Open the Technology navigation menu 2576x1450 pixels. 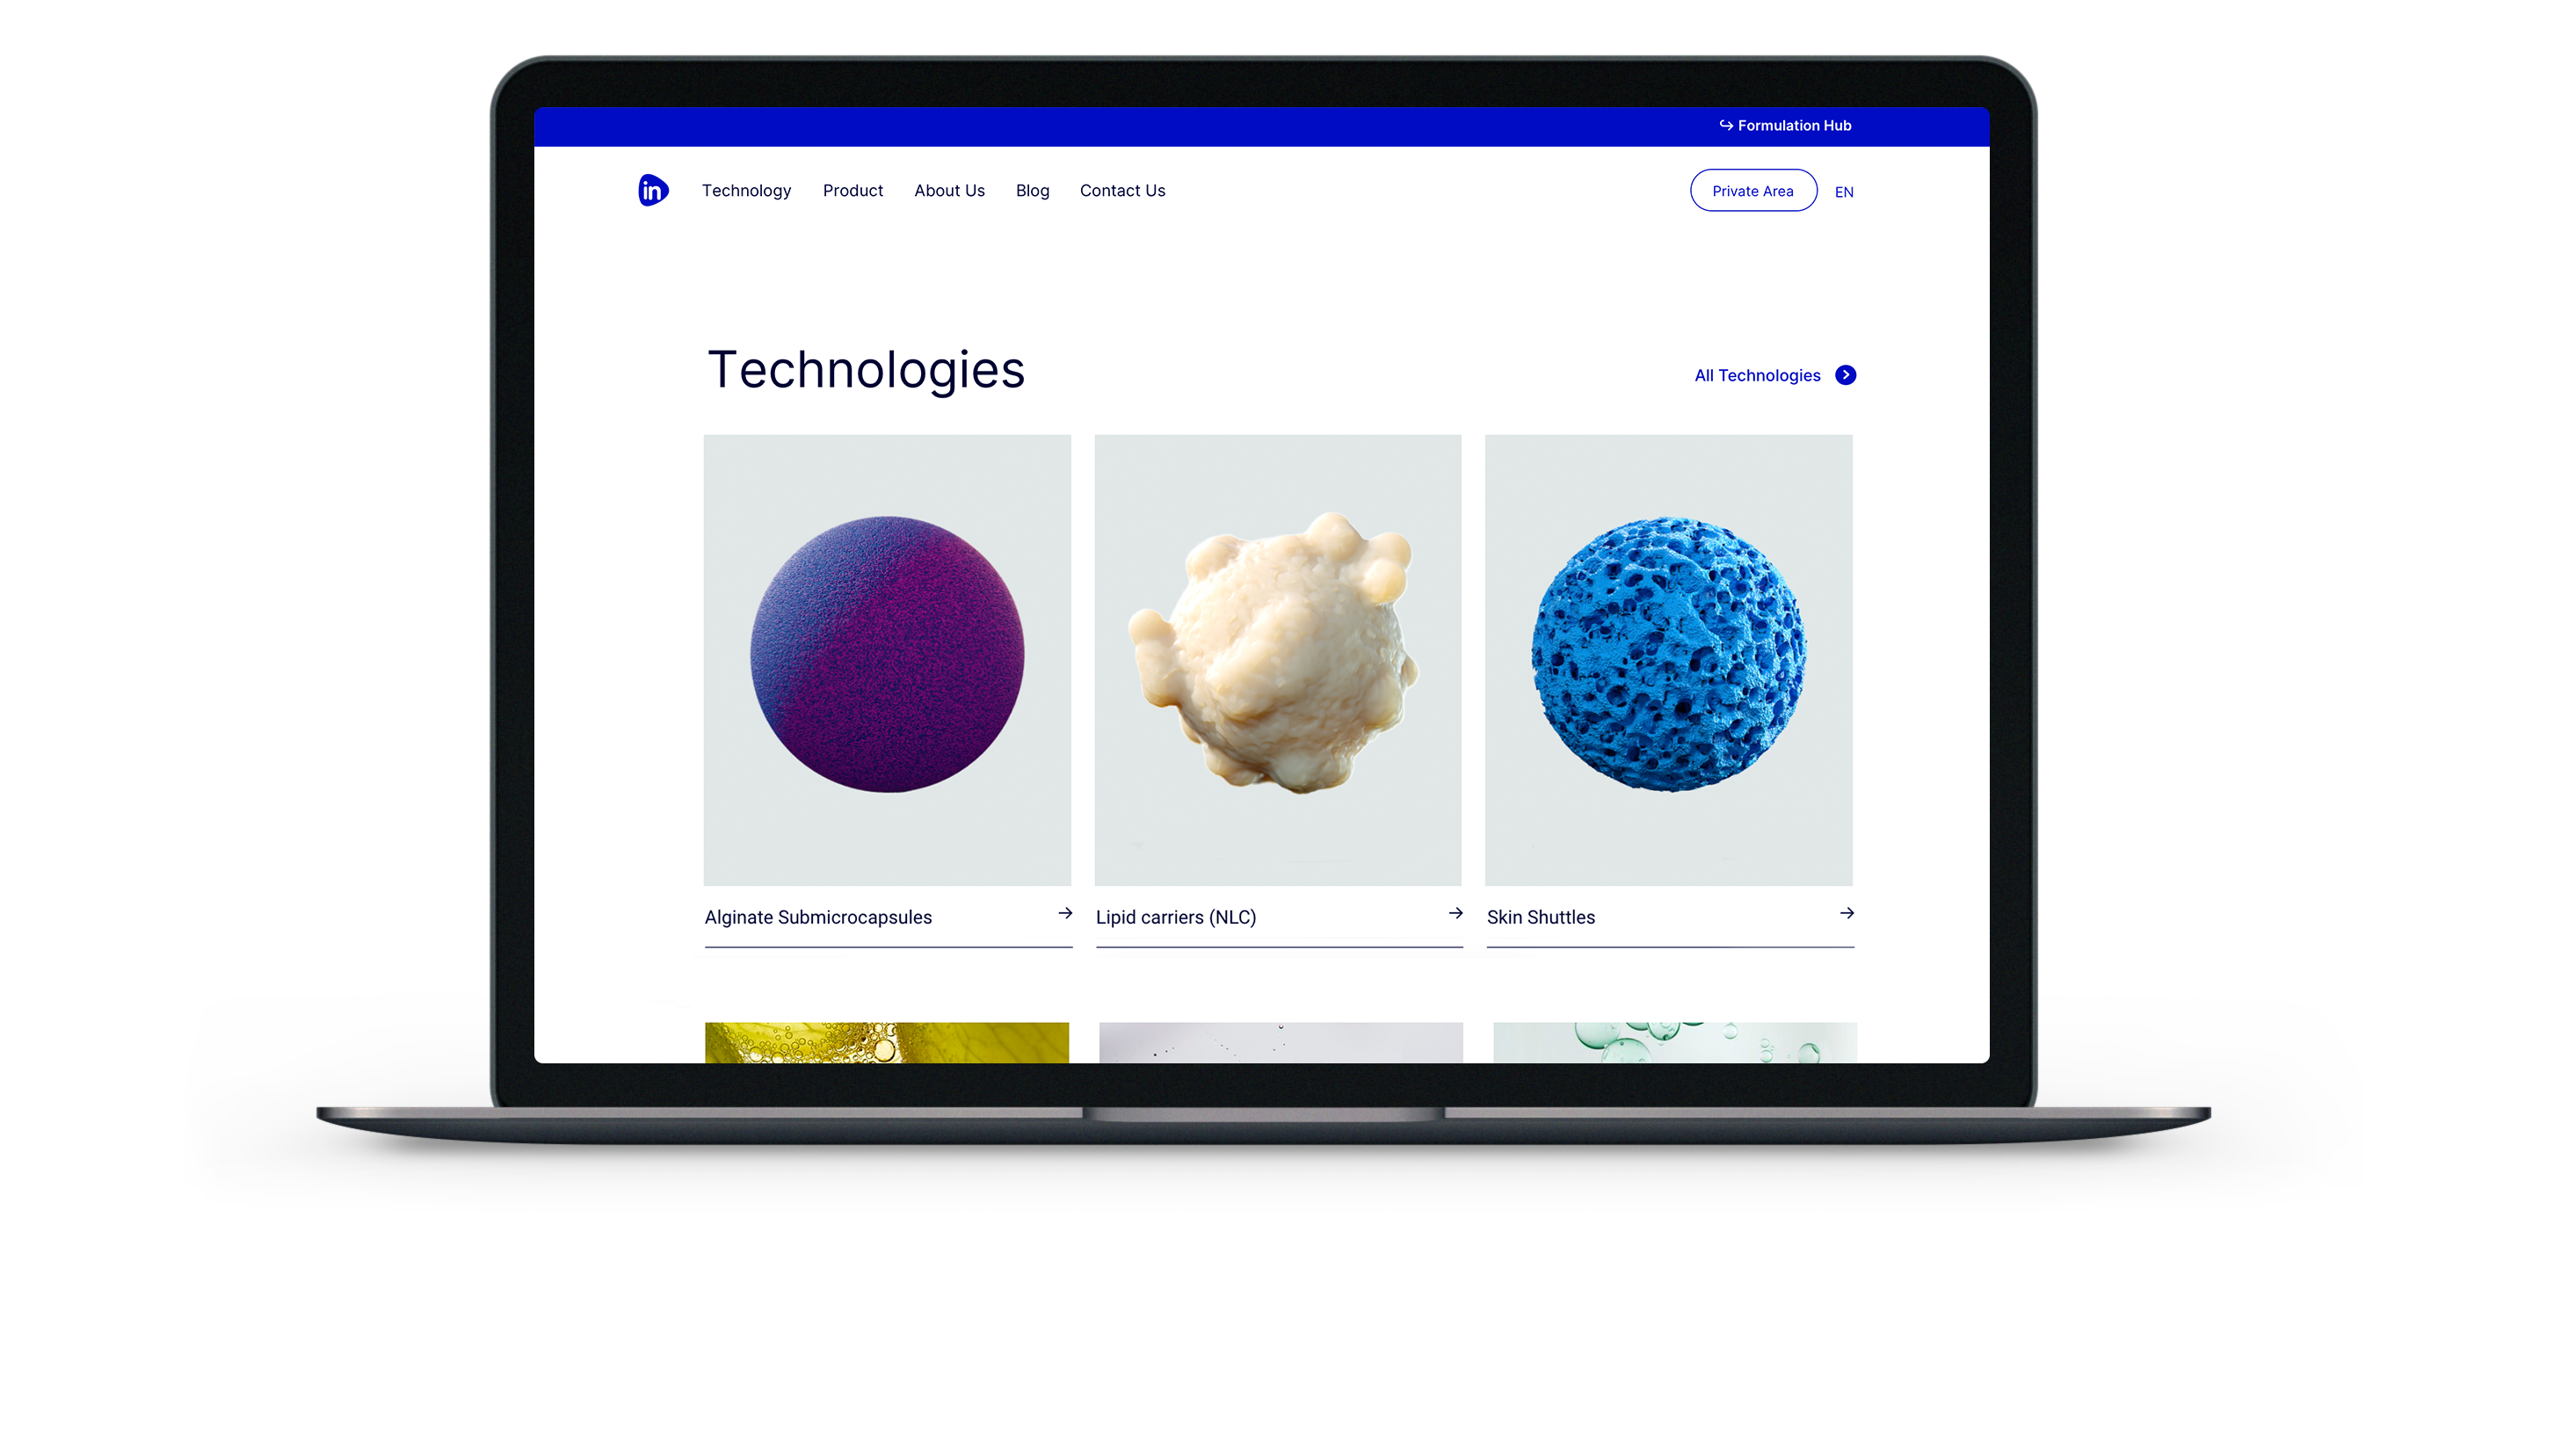click(x=744, y=189)
